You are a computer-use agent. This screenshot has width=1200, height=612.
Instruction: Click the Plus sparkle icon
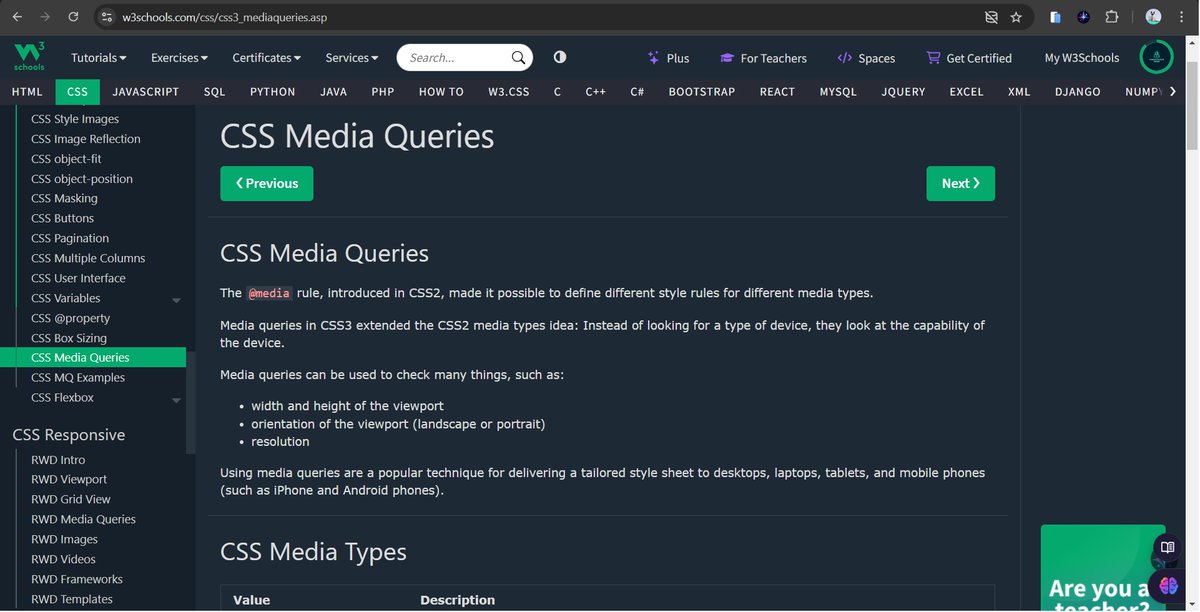point(653,58)
